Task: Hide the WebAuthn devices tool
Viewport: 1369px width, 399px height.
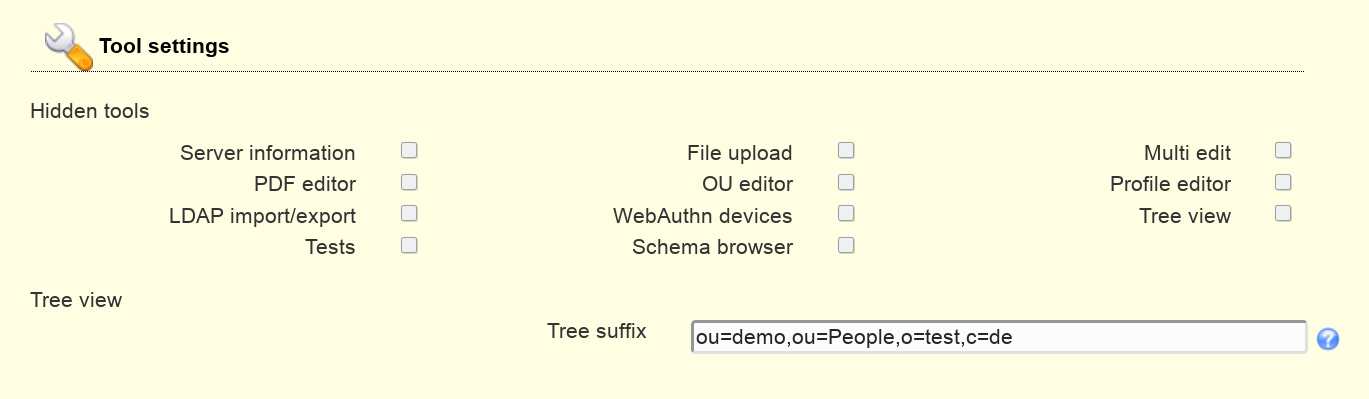Action: click(x=846, y=213)
